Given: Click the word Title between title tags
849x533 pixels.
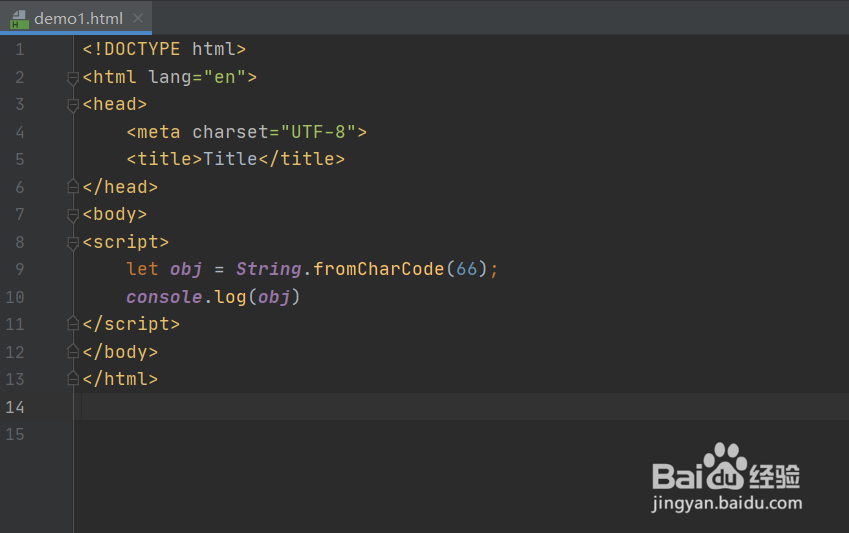Looking at the screenshot, I should 230,159.
